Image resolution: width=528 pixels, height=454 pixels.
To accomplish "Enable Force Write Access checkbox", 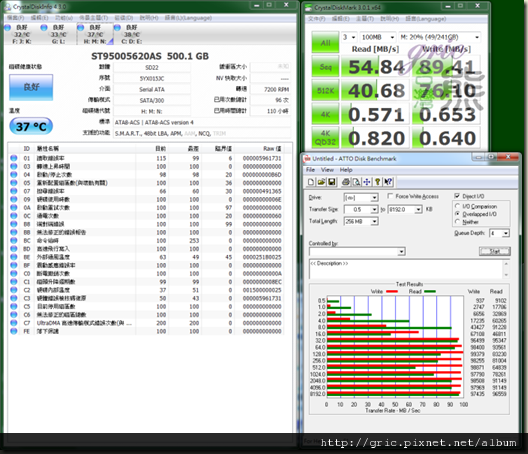I will [x=390, y=196].
